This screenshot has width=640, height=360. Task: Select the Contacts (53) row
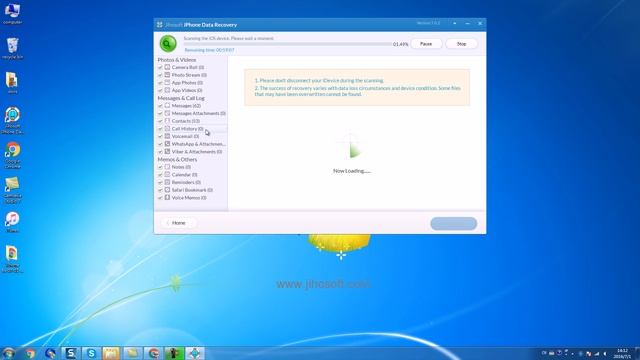coord(192,121)
